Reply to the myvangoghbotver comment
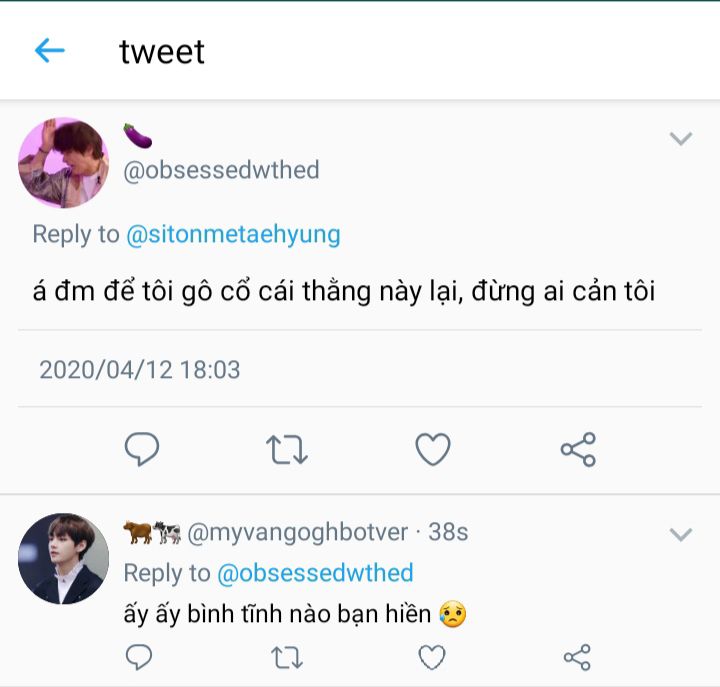The height and width of the screenshot is (687, 720). coord(141,657)
